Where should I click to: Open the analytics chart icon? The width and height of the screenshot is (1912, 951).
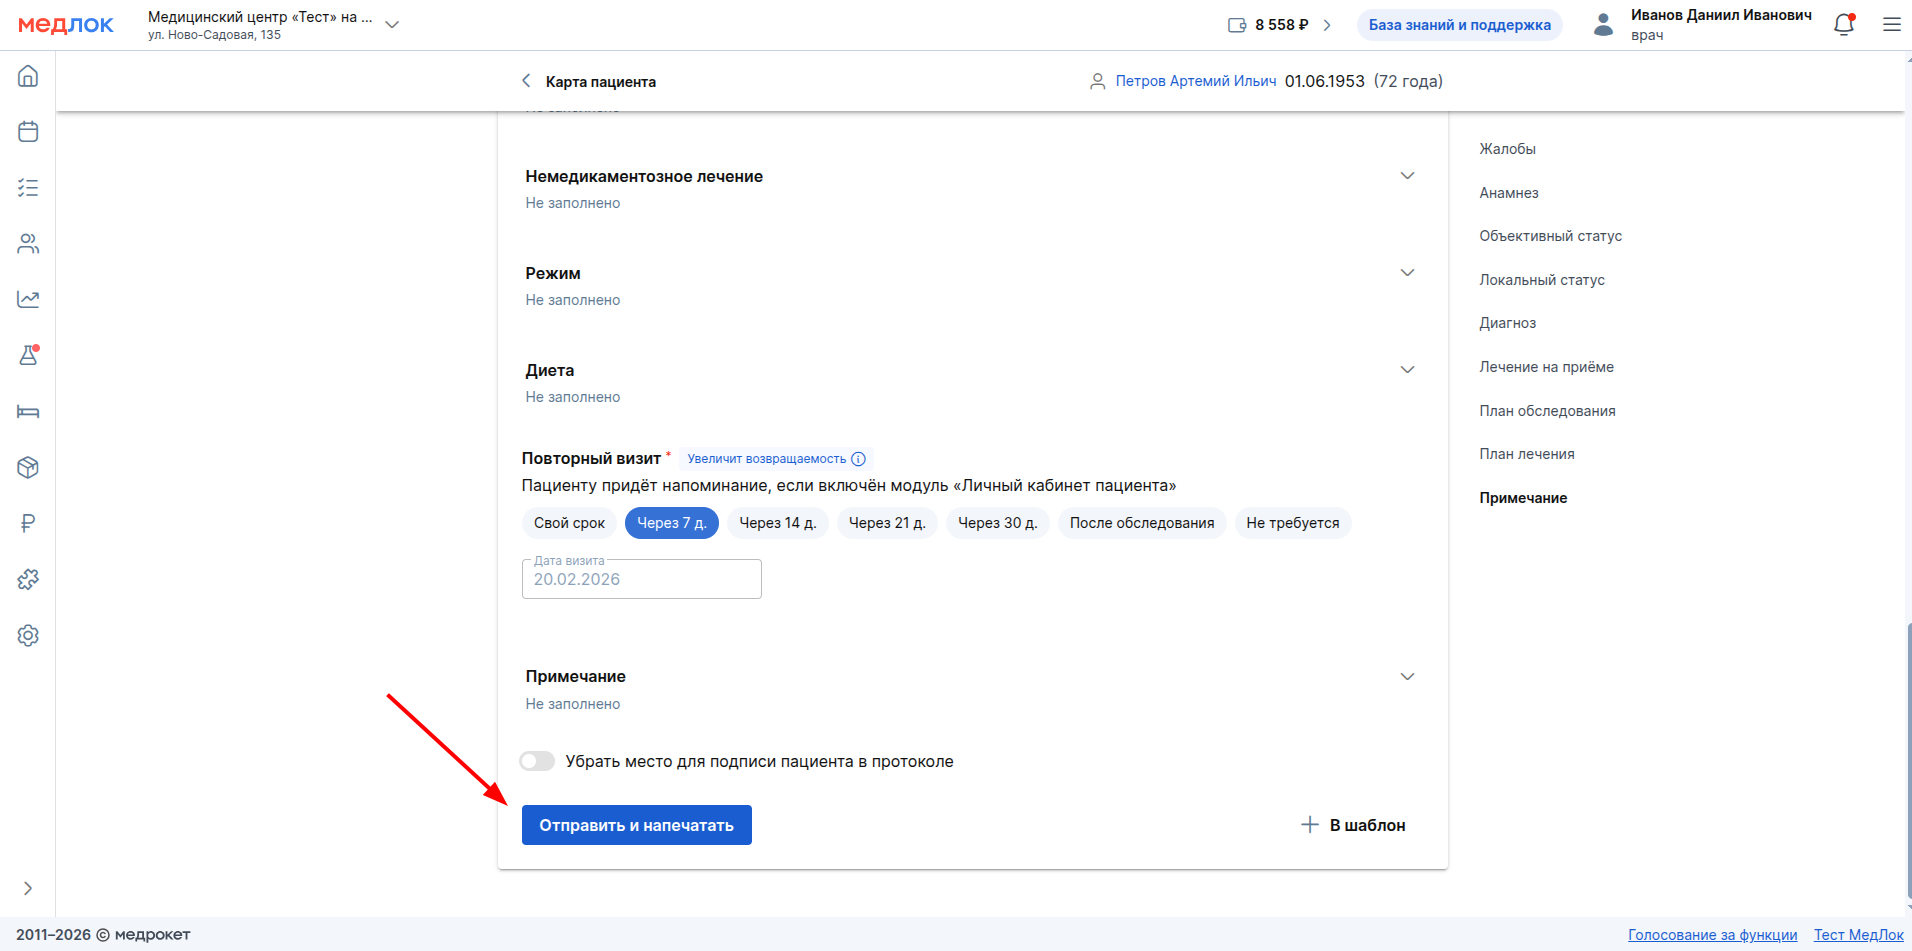[x=28, y=299]
